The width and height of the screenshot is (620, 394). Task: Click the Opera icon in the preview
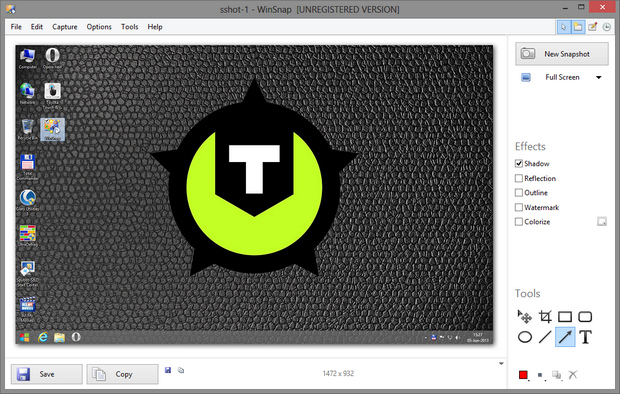[52, 58]
